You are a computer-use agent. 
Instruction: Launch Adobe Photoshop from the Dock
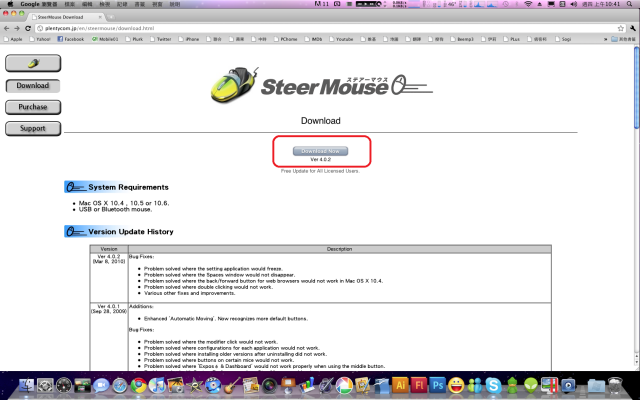438,385
